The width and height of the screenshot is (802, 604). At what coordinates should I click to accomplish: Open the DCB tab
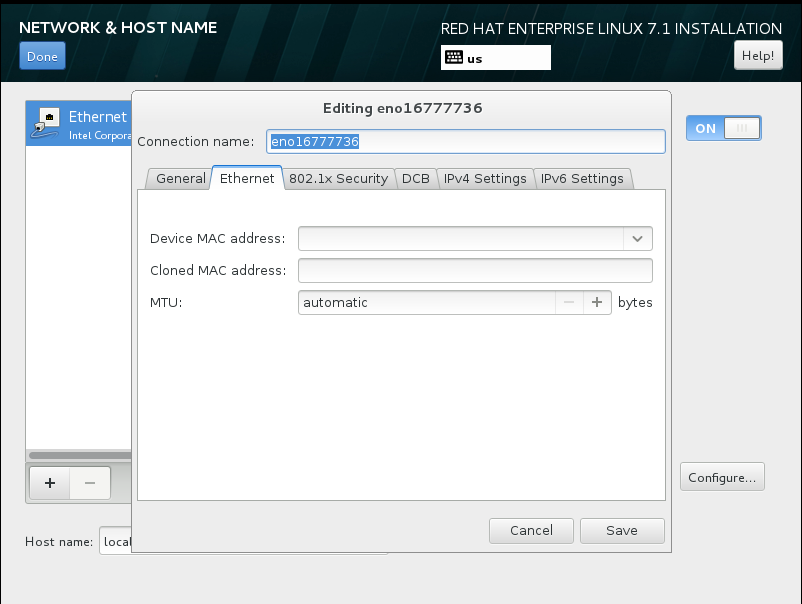click(416, 178)
